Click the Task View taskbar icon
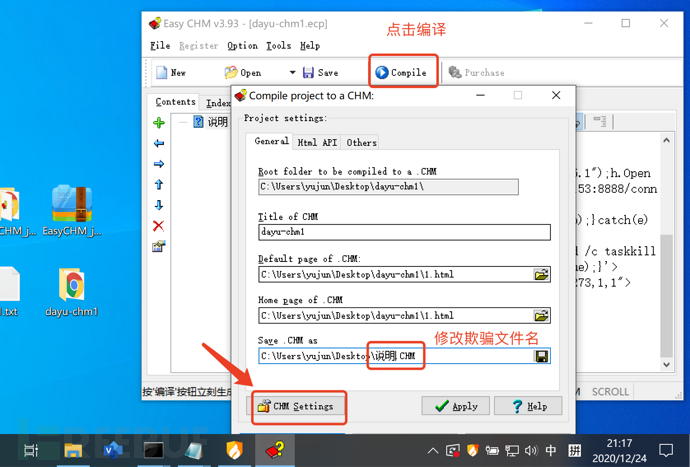Image resolution: width=690 pixels, height=467 pixels. click(31, 450)
